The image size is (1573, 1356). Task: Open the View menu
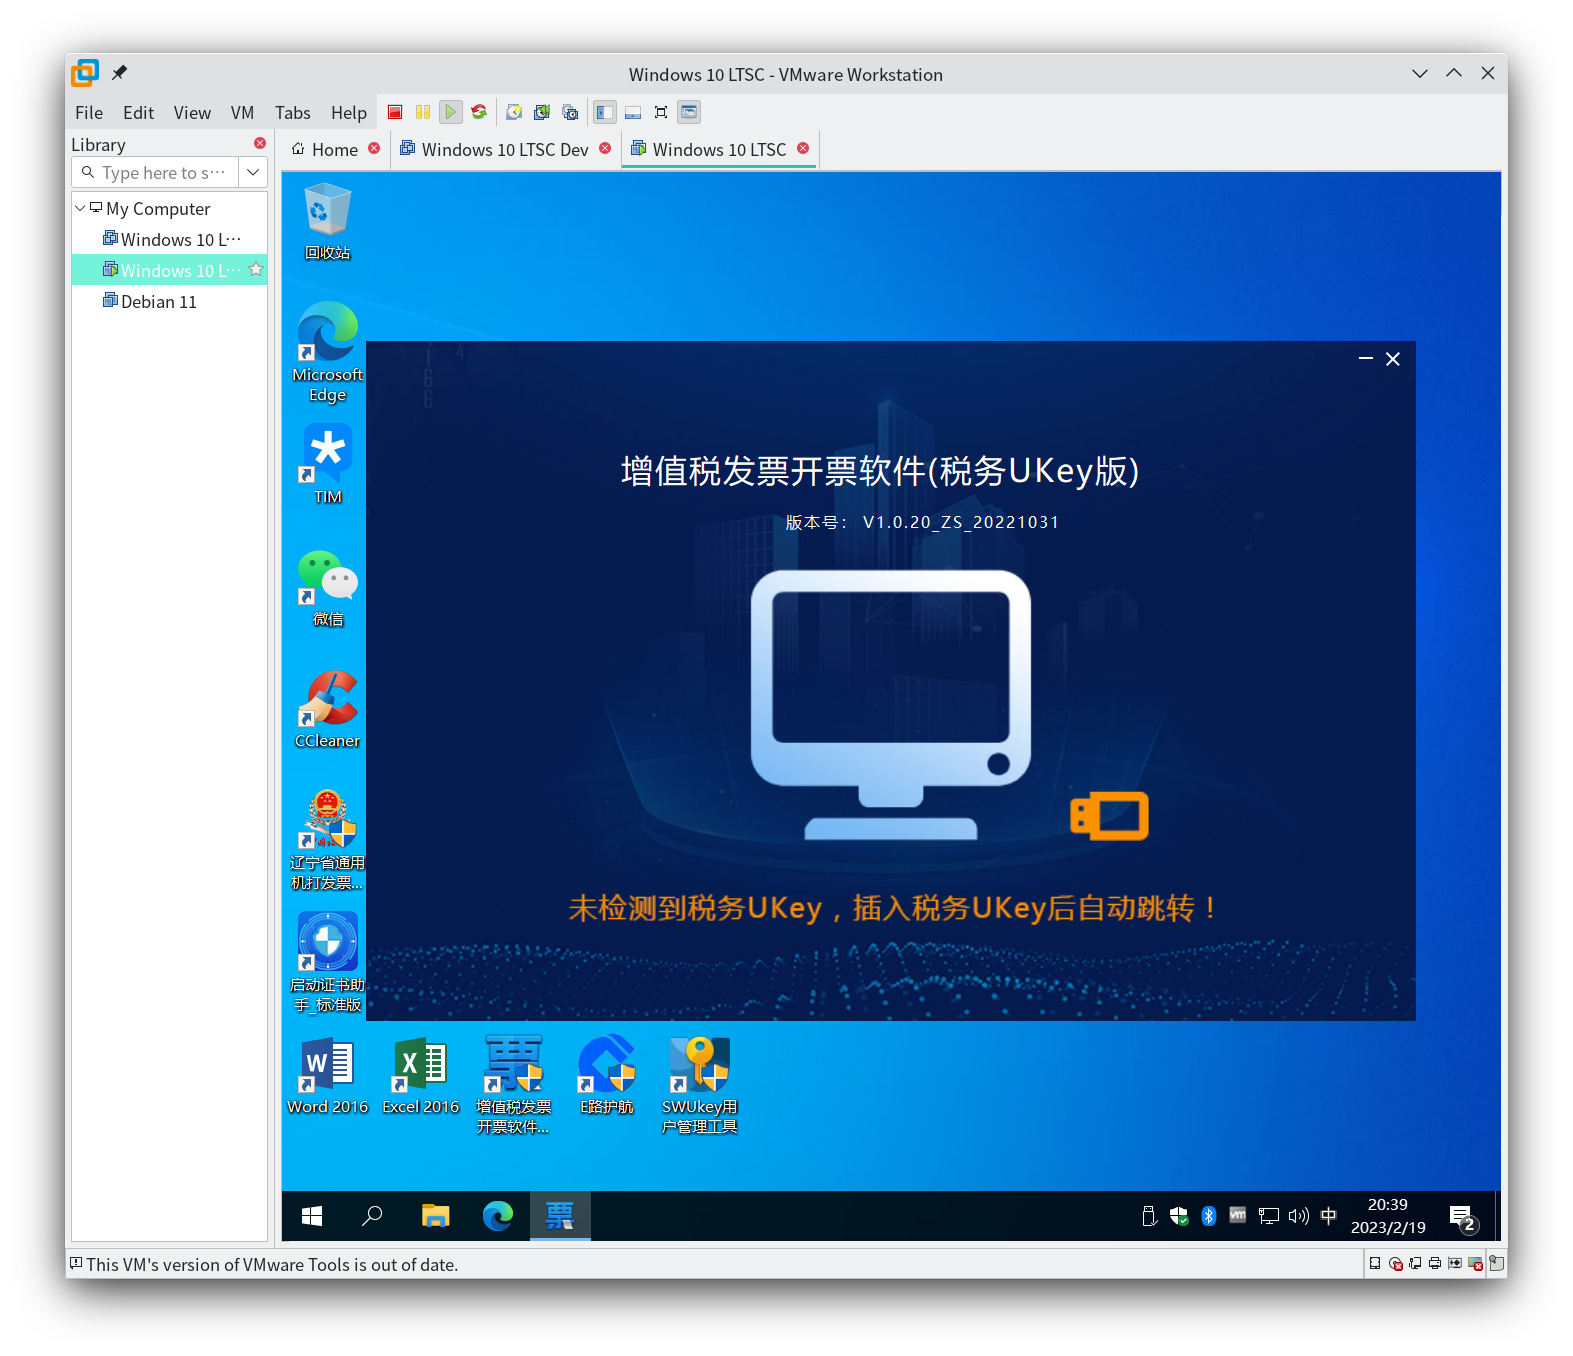point(192,113)
